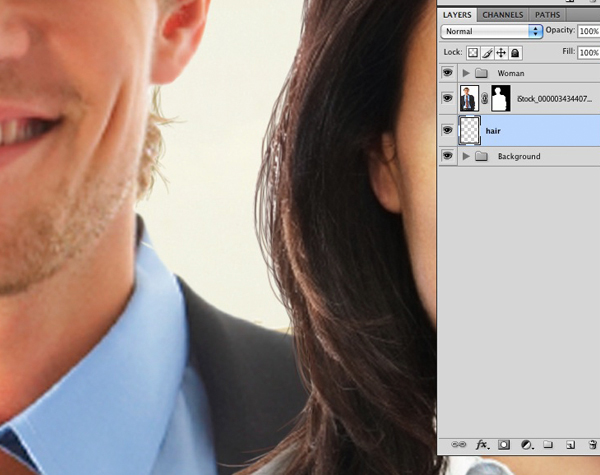Click the delete layer trash icon
Screen dimensions: 600x475
tap(592, 444)
